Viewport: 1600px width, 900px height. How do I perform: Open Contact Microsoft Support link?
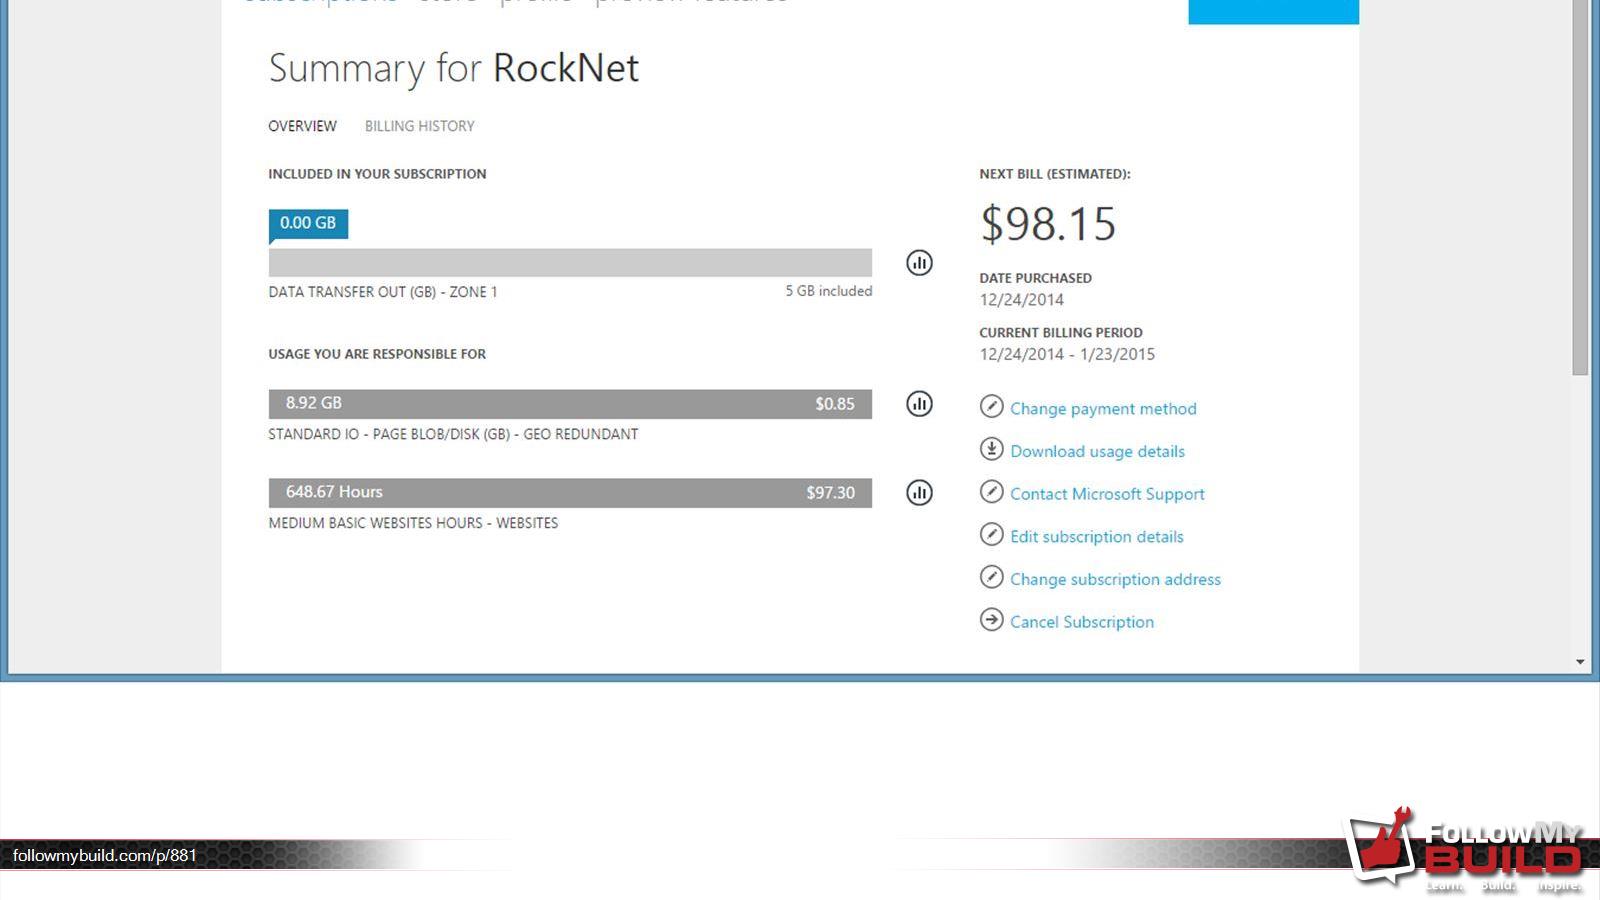pyautogui.click(x=1107, y=494)
